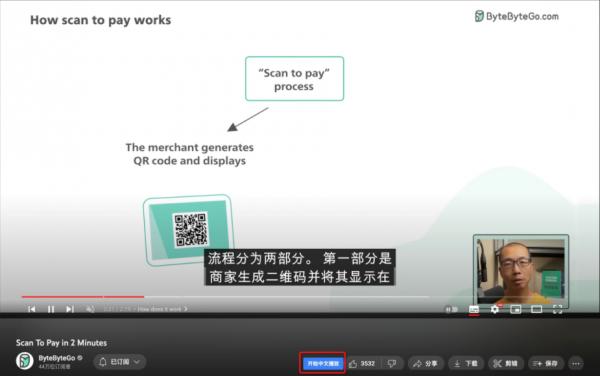Click the blue start Chinese playback button
600x376 pixels.
[x=323, y=363]
